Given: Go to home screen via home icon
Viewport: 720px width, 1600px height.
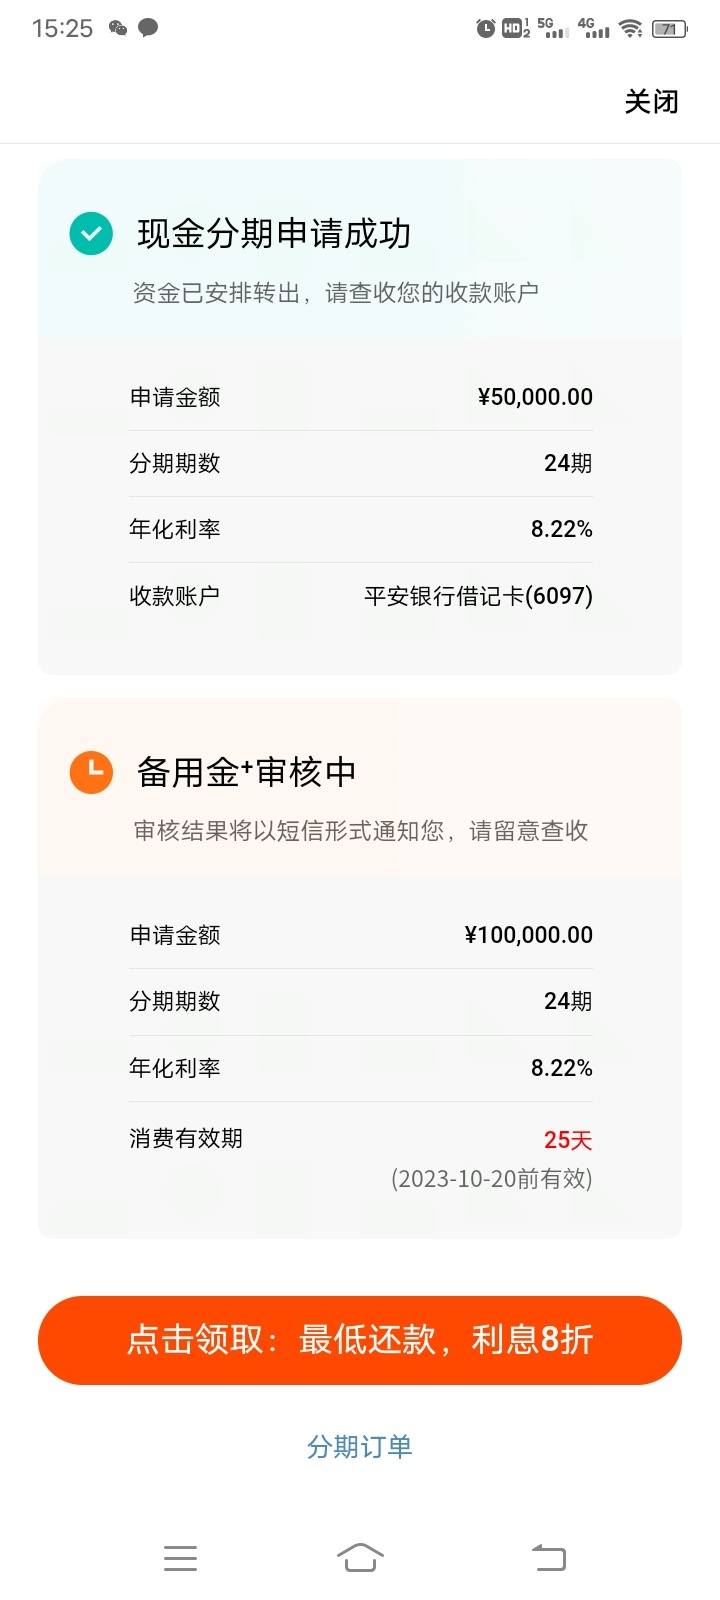Looking at the screenshot, I should 360,1558.
